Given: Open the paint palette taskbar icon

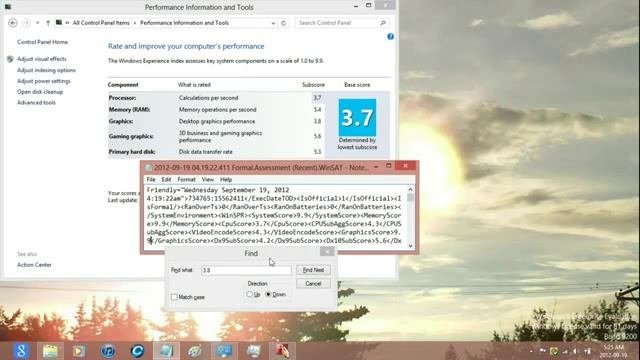Looking at the screenshot, I should pyautogui.click(x=195, y=351).
